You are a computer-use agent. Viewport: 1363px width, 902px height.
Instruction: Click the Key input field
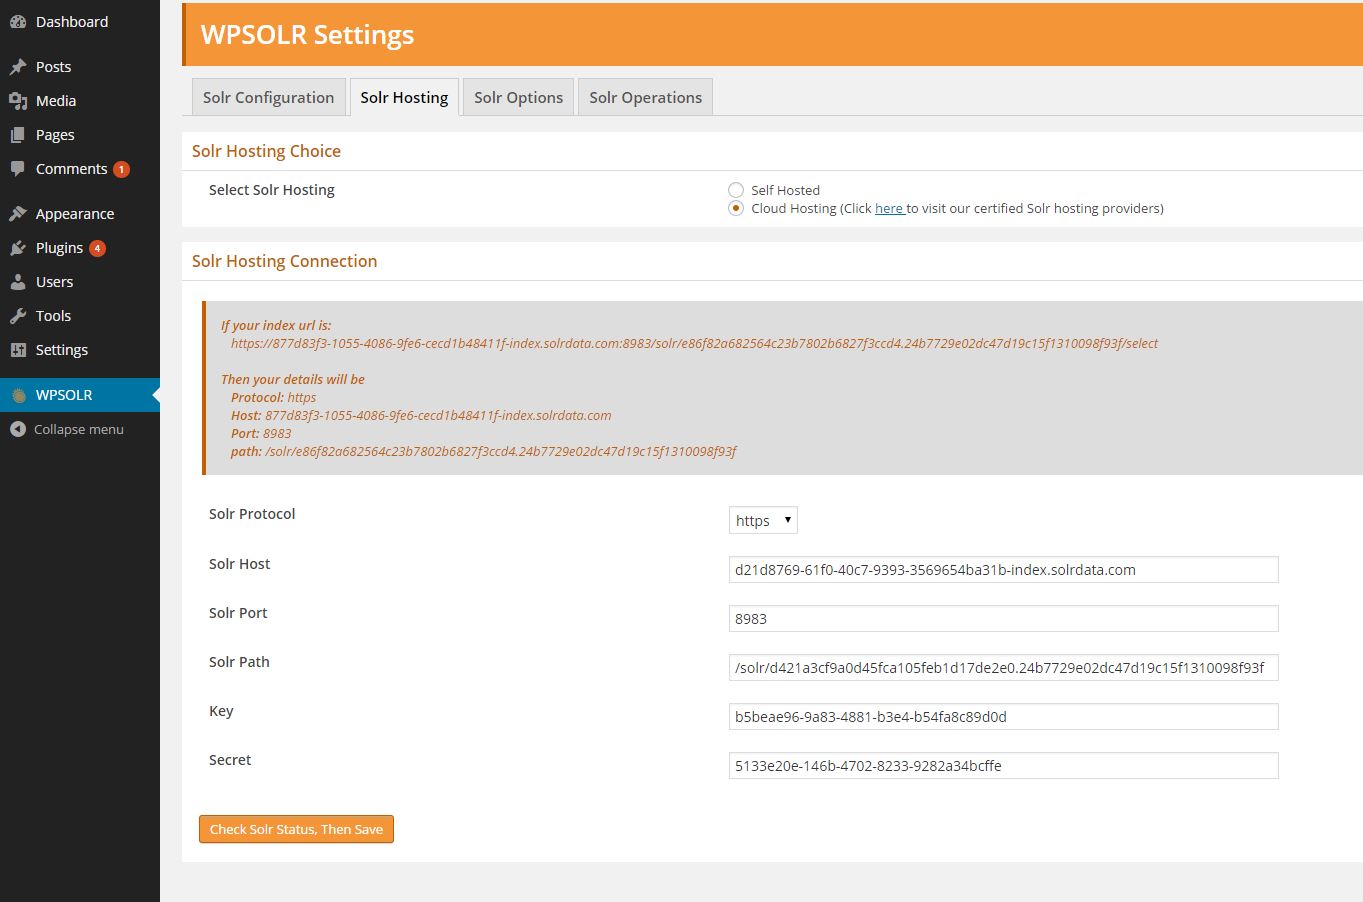pos(1003,717)
